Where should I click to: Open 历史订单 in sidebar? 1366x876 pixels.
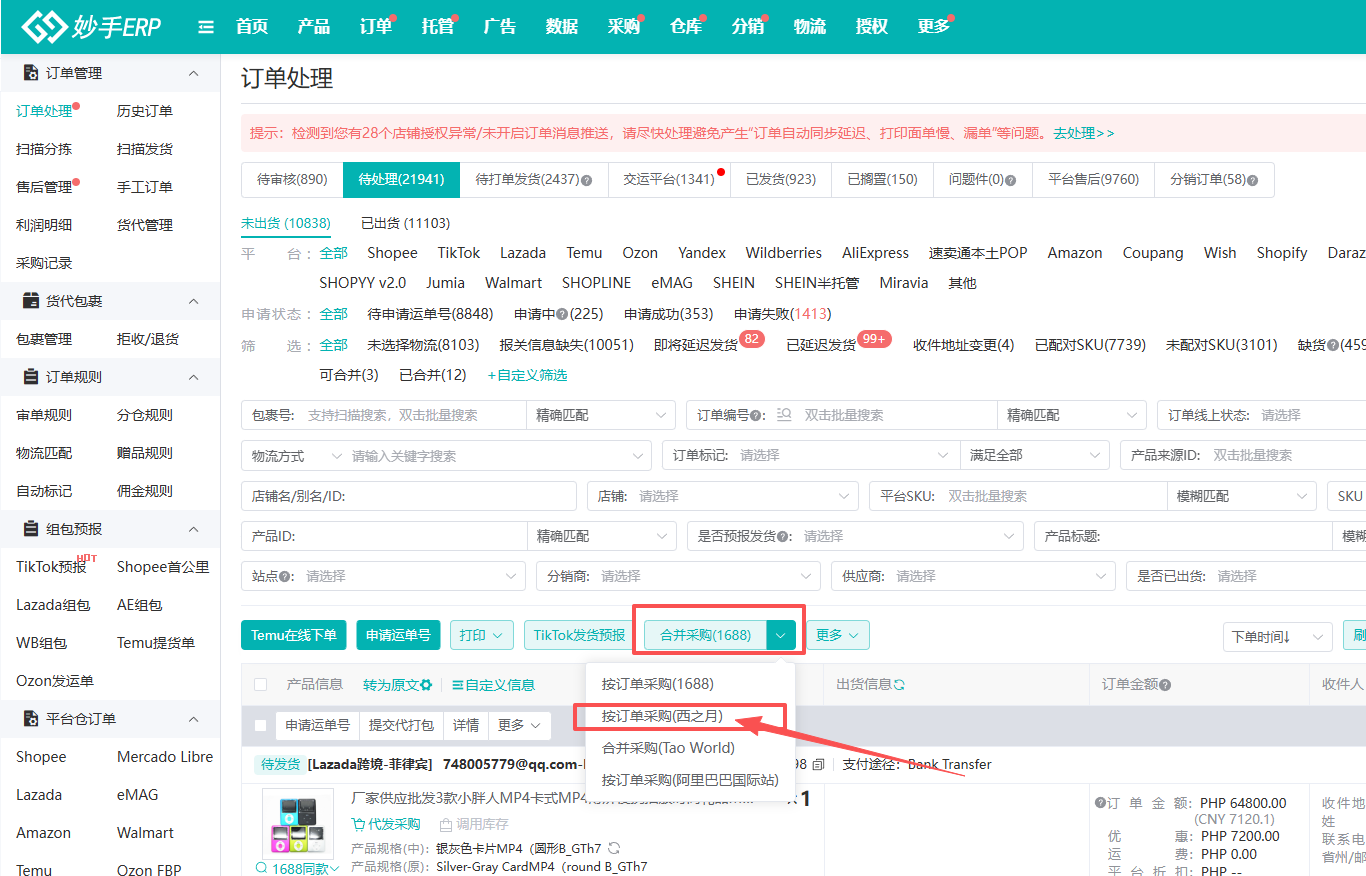(145, 111)
